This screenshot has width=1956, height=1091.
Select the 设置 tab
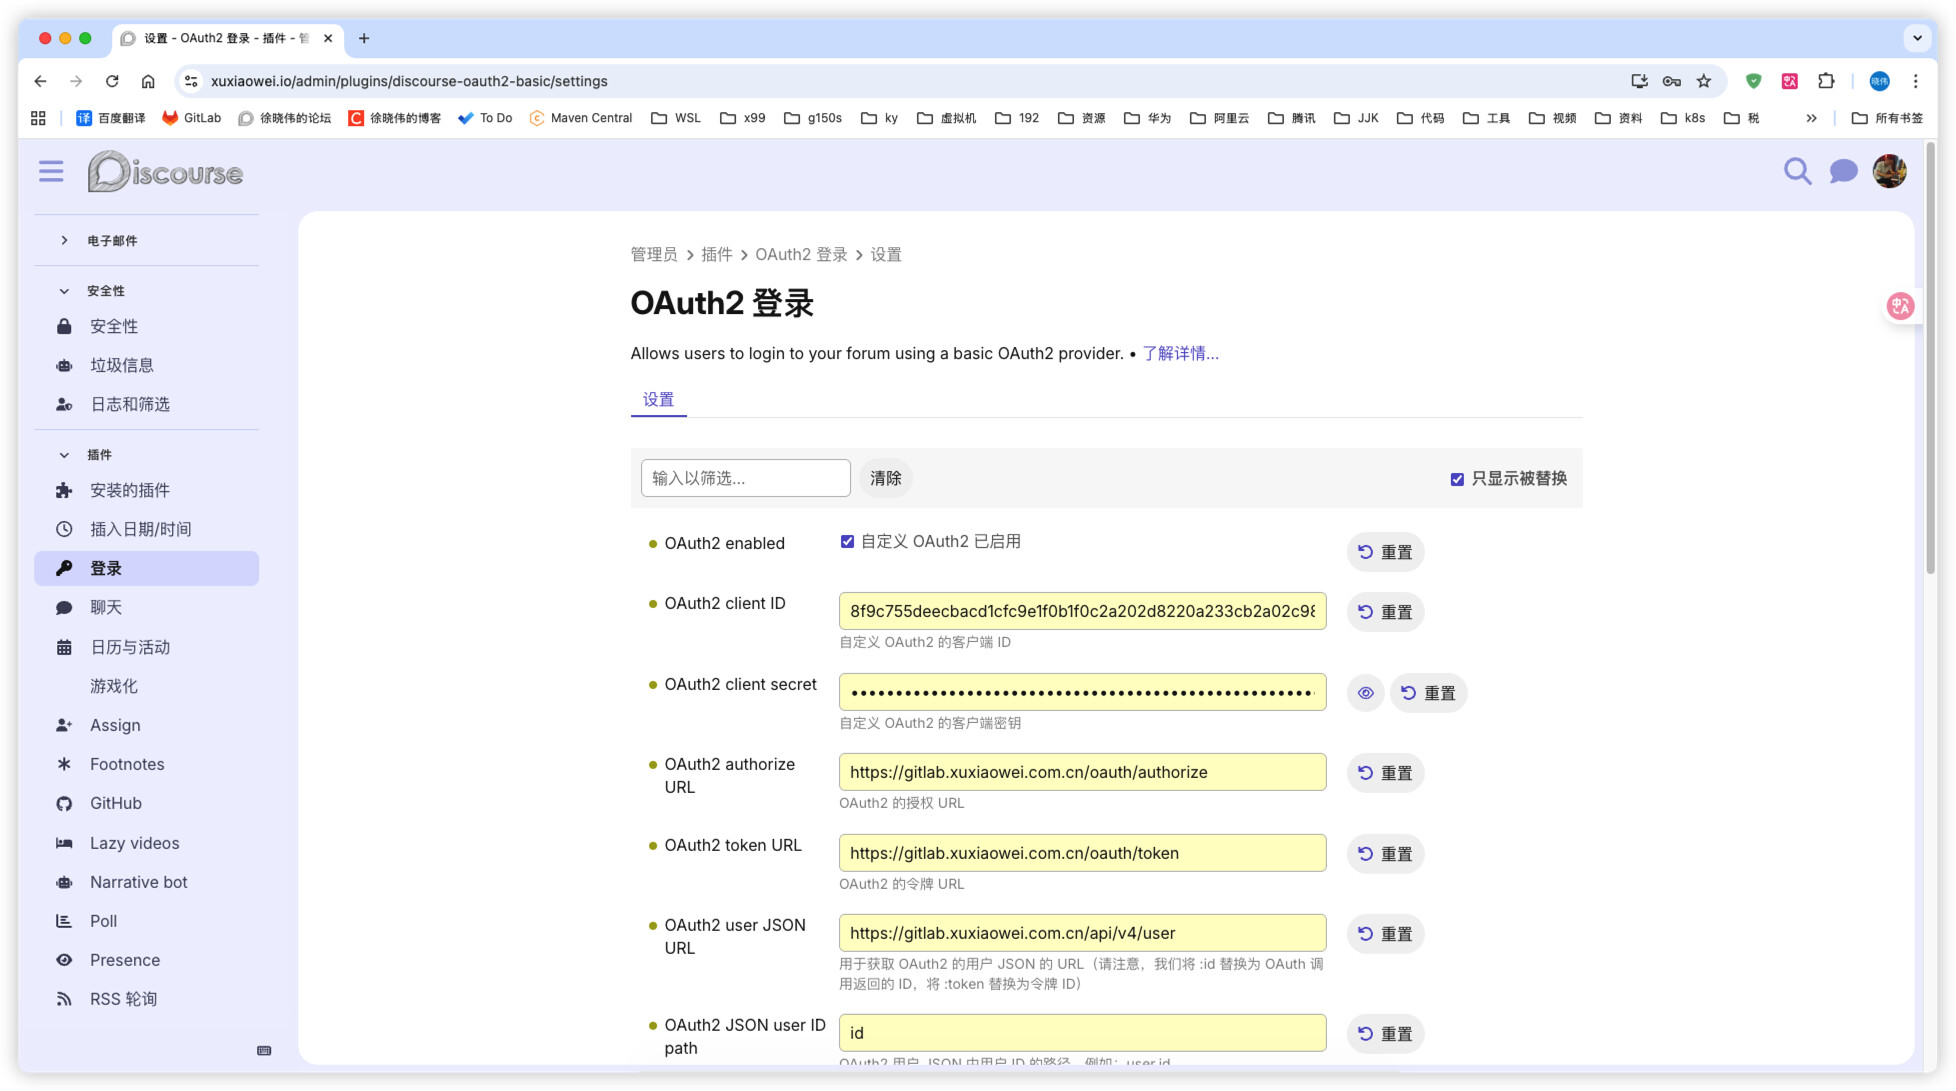tap(658, 400)
